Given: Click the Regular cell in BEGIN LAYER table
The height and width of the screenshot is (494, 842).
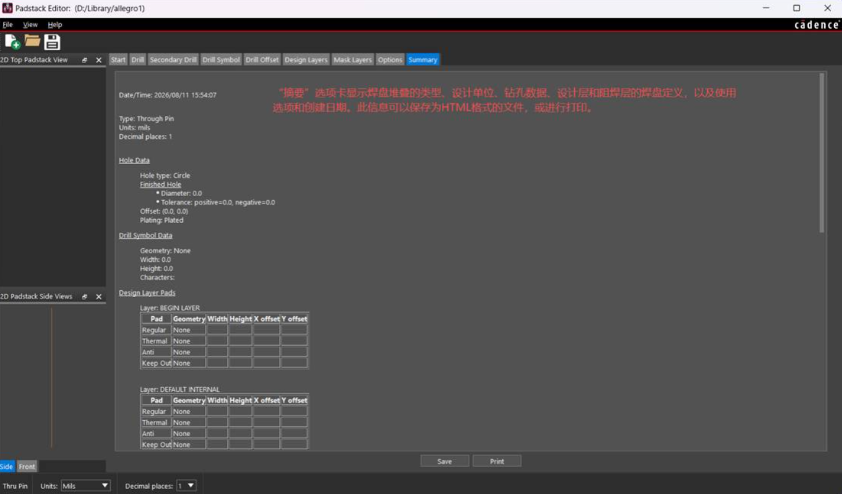Looking at the screenshot, I should pos(156,330).
